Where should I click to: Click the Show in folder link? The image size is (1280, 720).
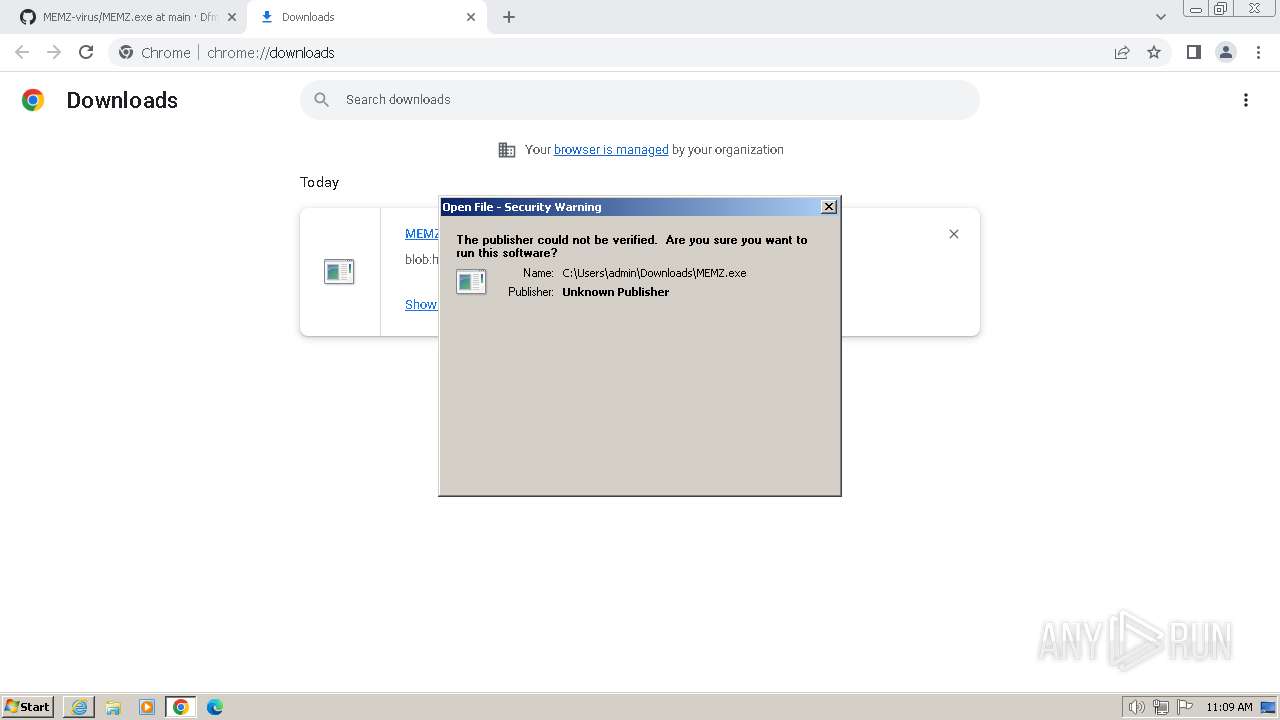421,304
